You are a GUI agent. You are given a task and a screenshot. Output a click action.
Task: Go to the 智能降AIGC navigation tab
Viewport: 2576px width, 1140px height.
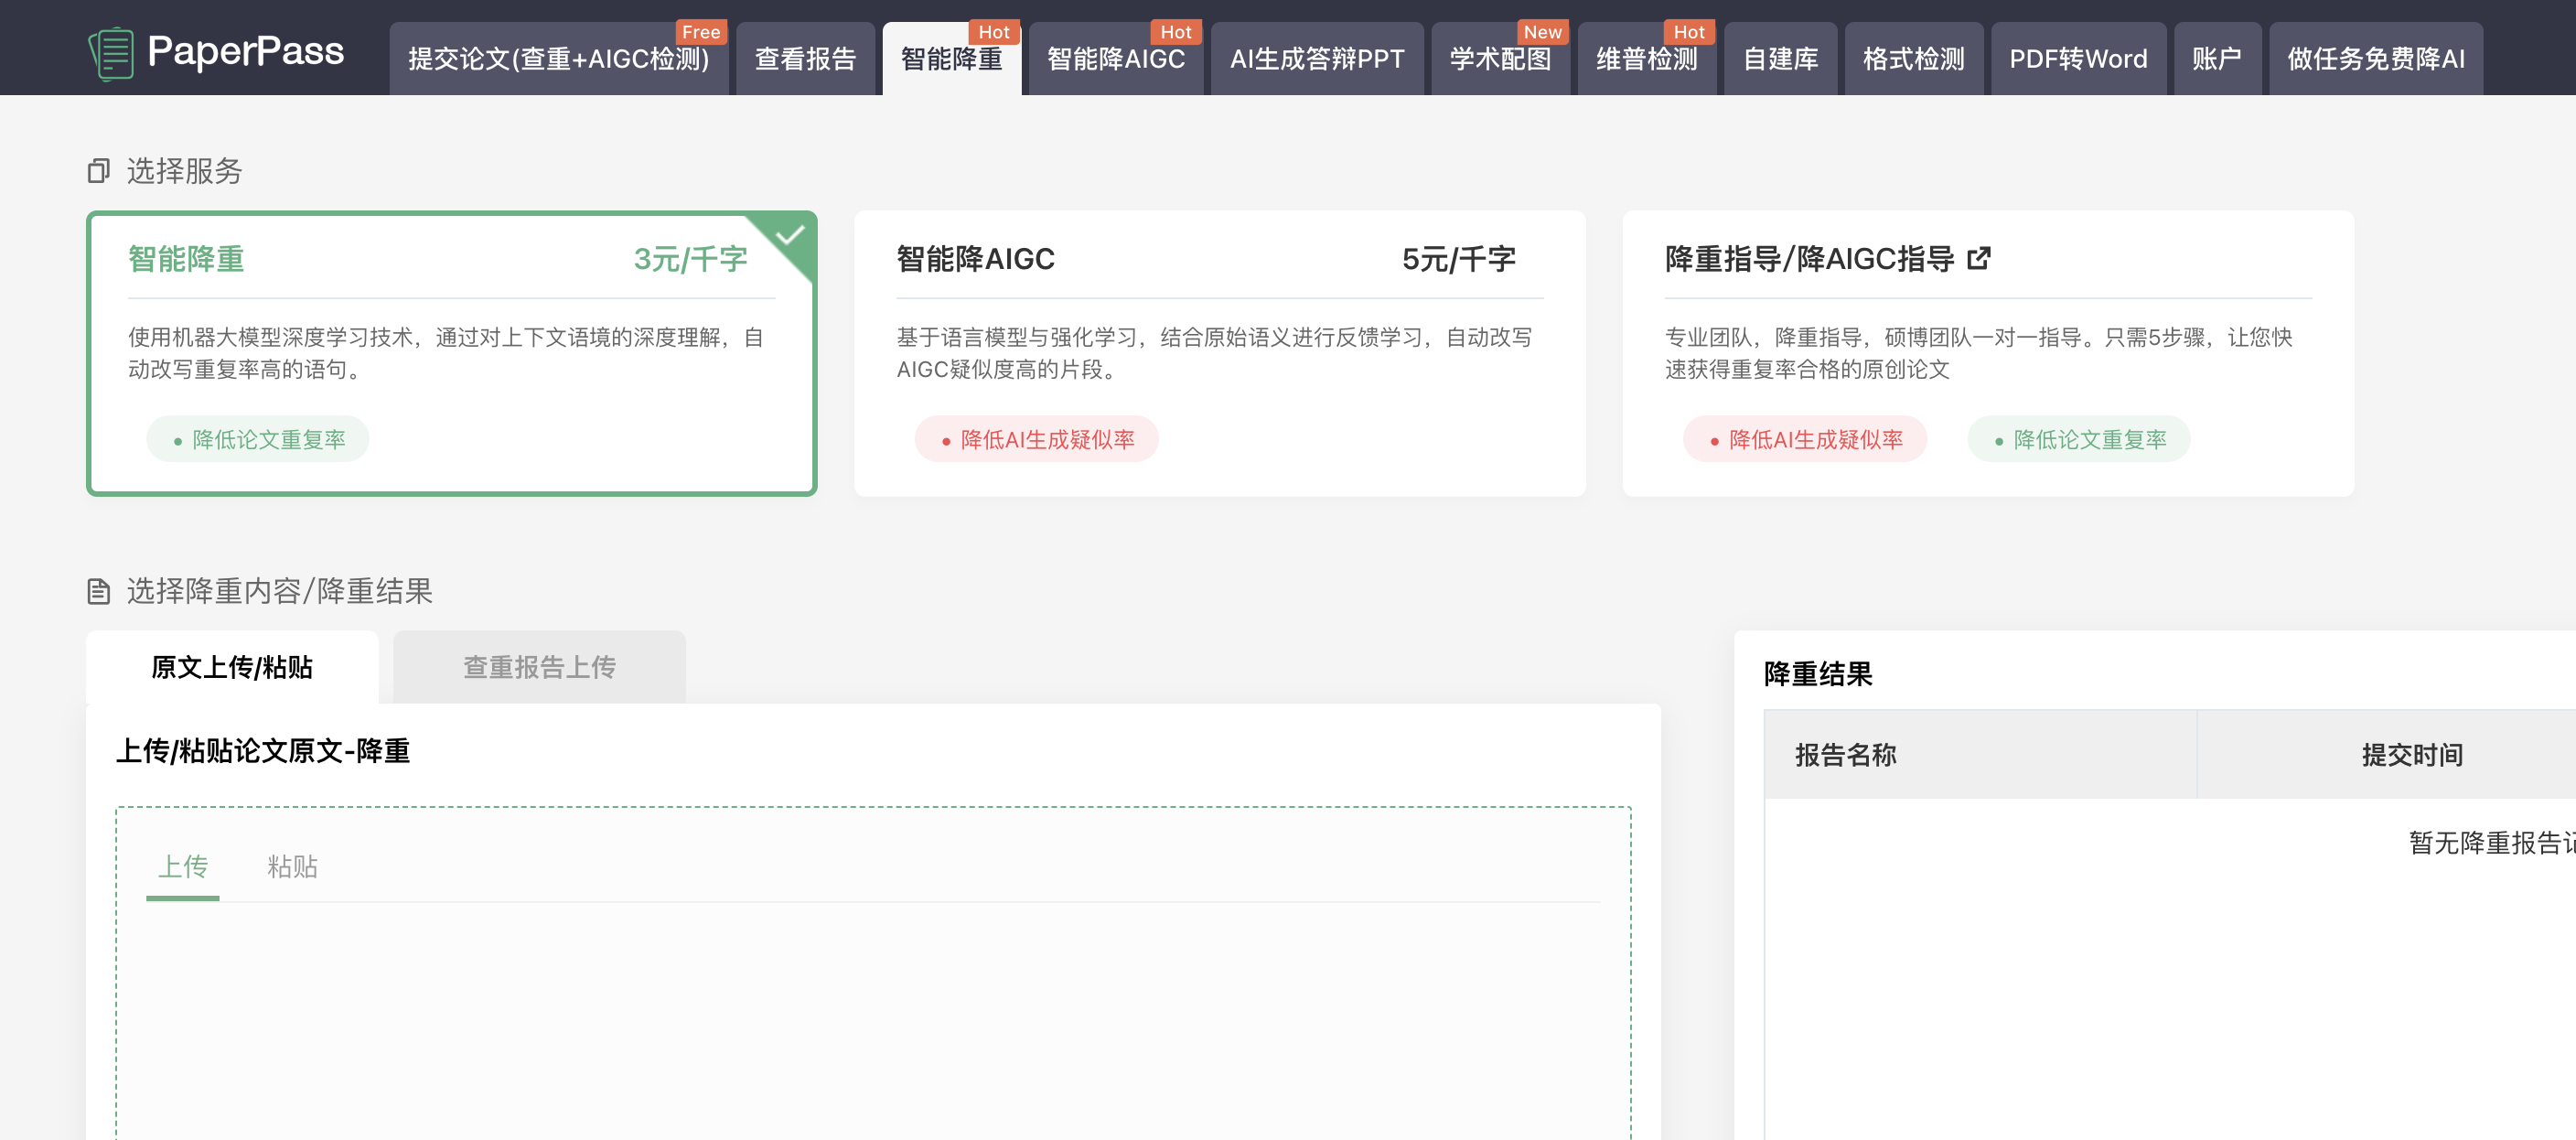pyautogui.click(x=1116, y=59)
